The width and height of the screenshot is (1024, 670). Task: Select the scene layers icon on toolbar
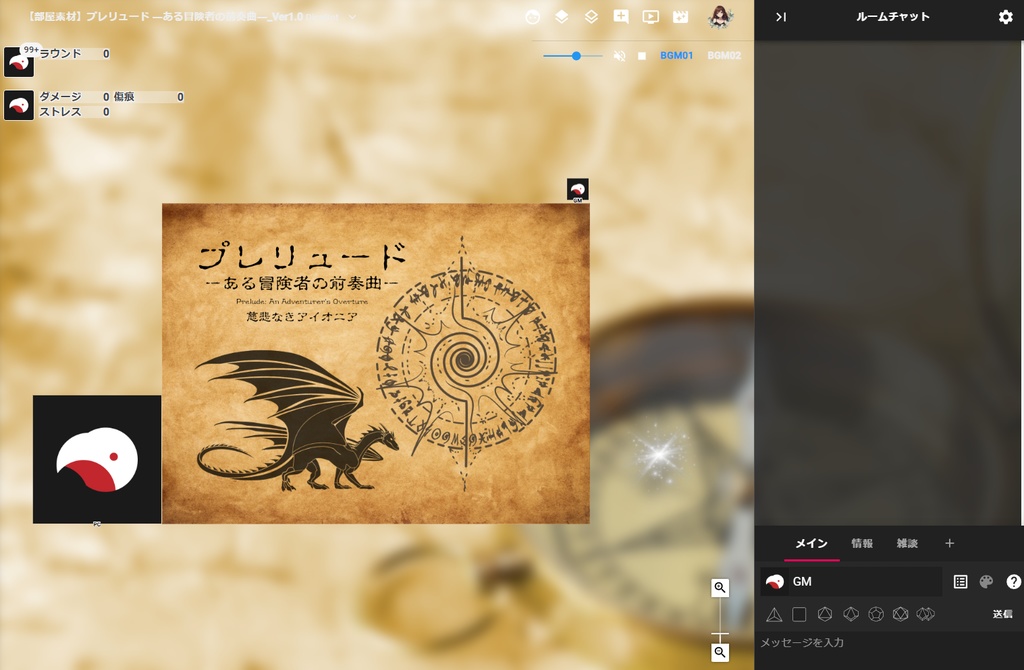point(561,16)
